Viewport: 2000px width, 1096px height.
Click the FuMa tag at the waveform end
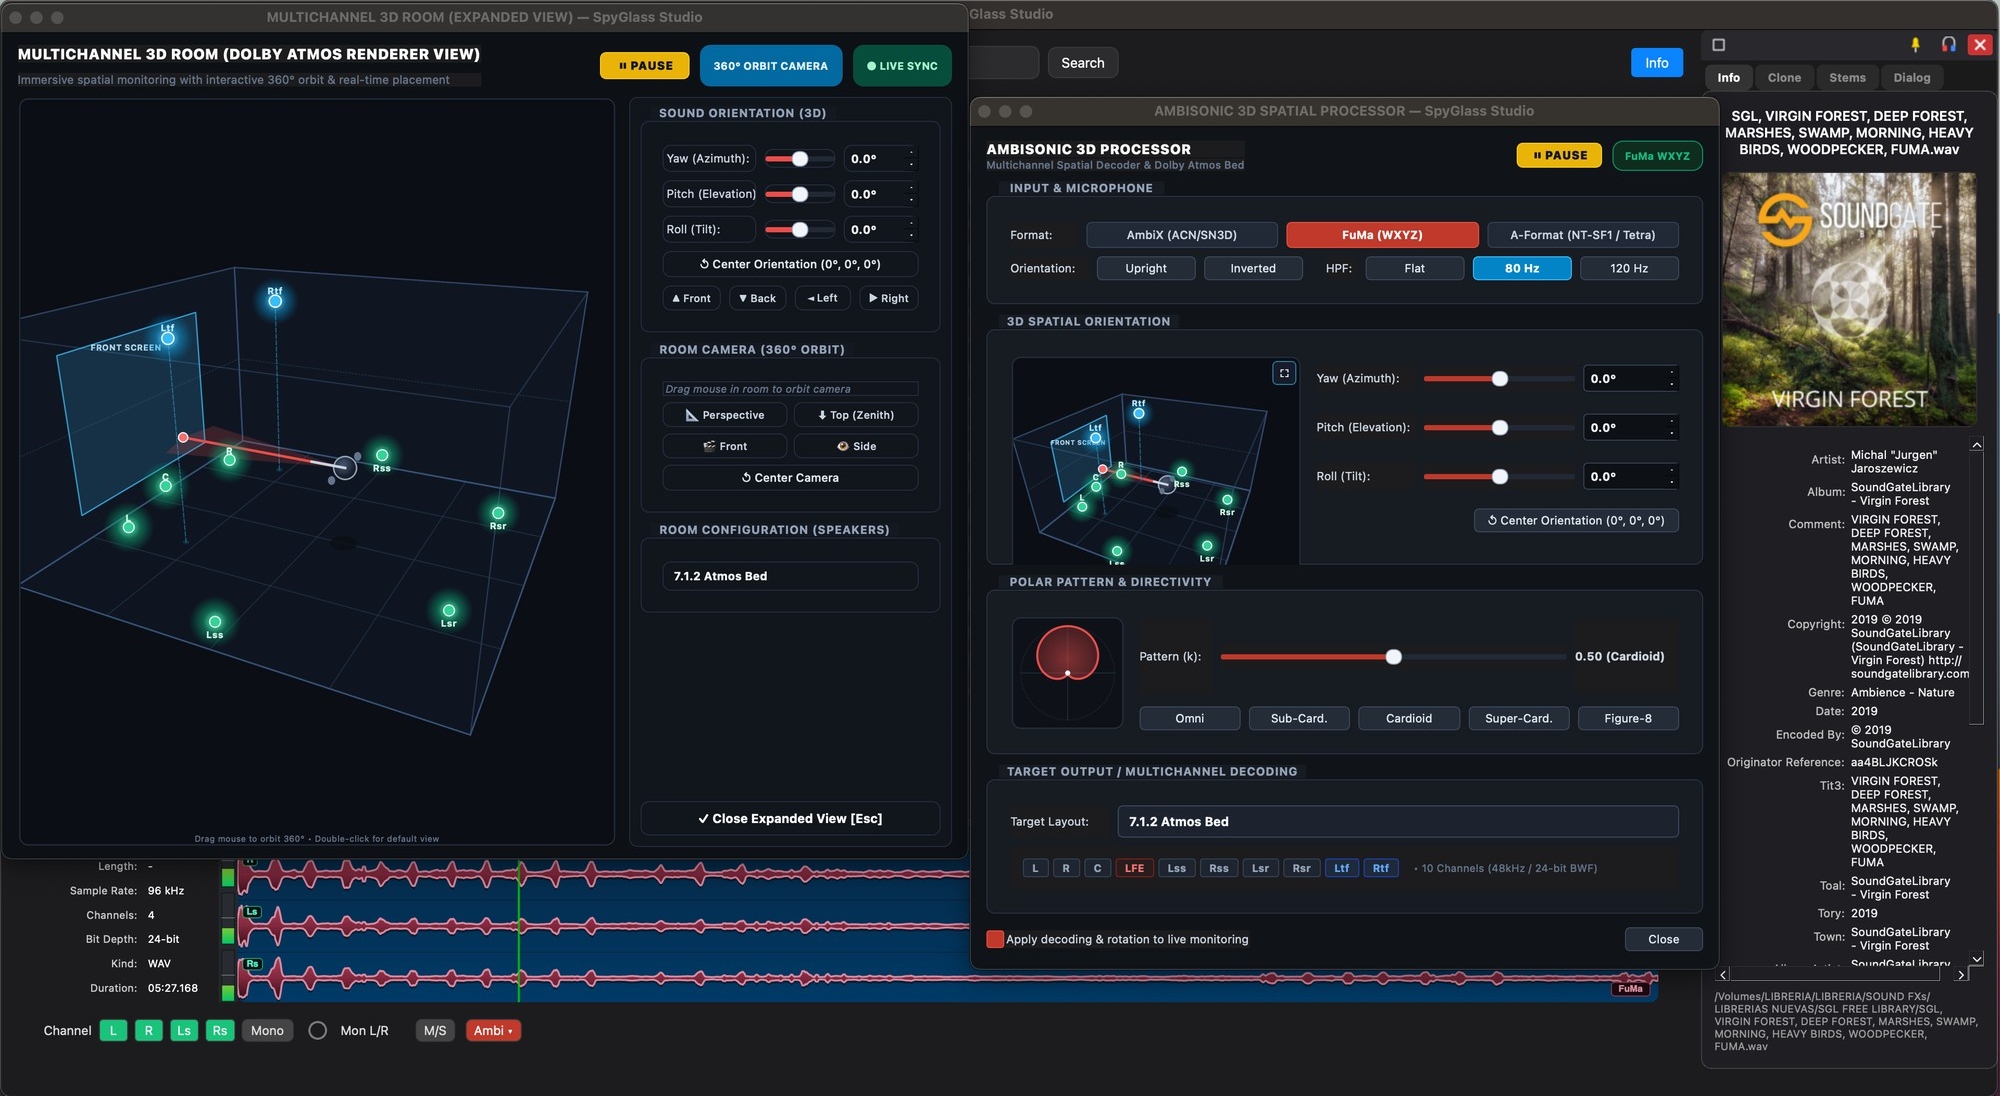point(1630,989)
